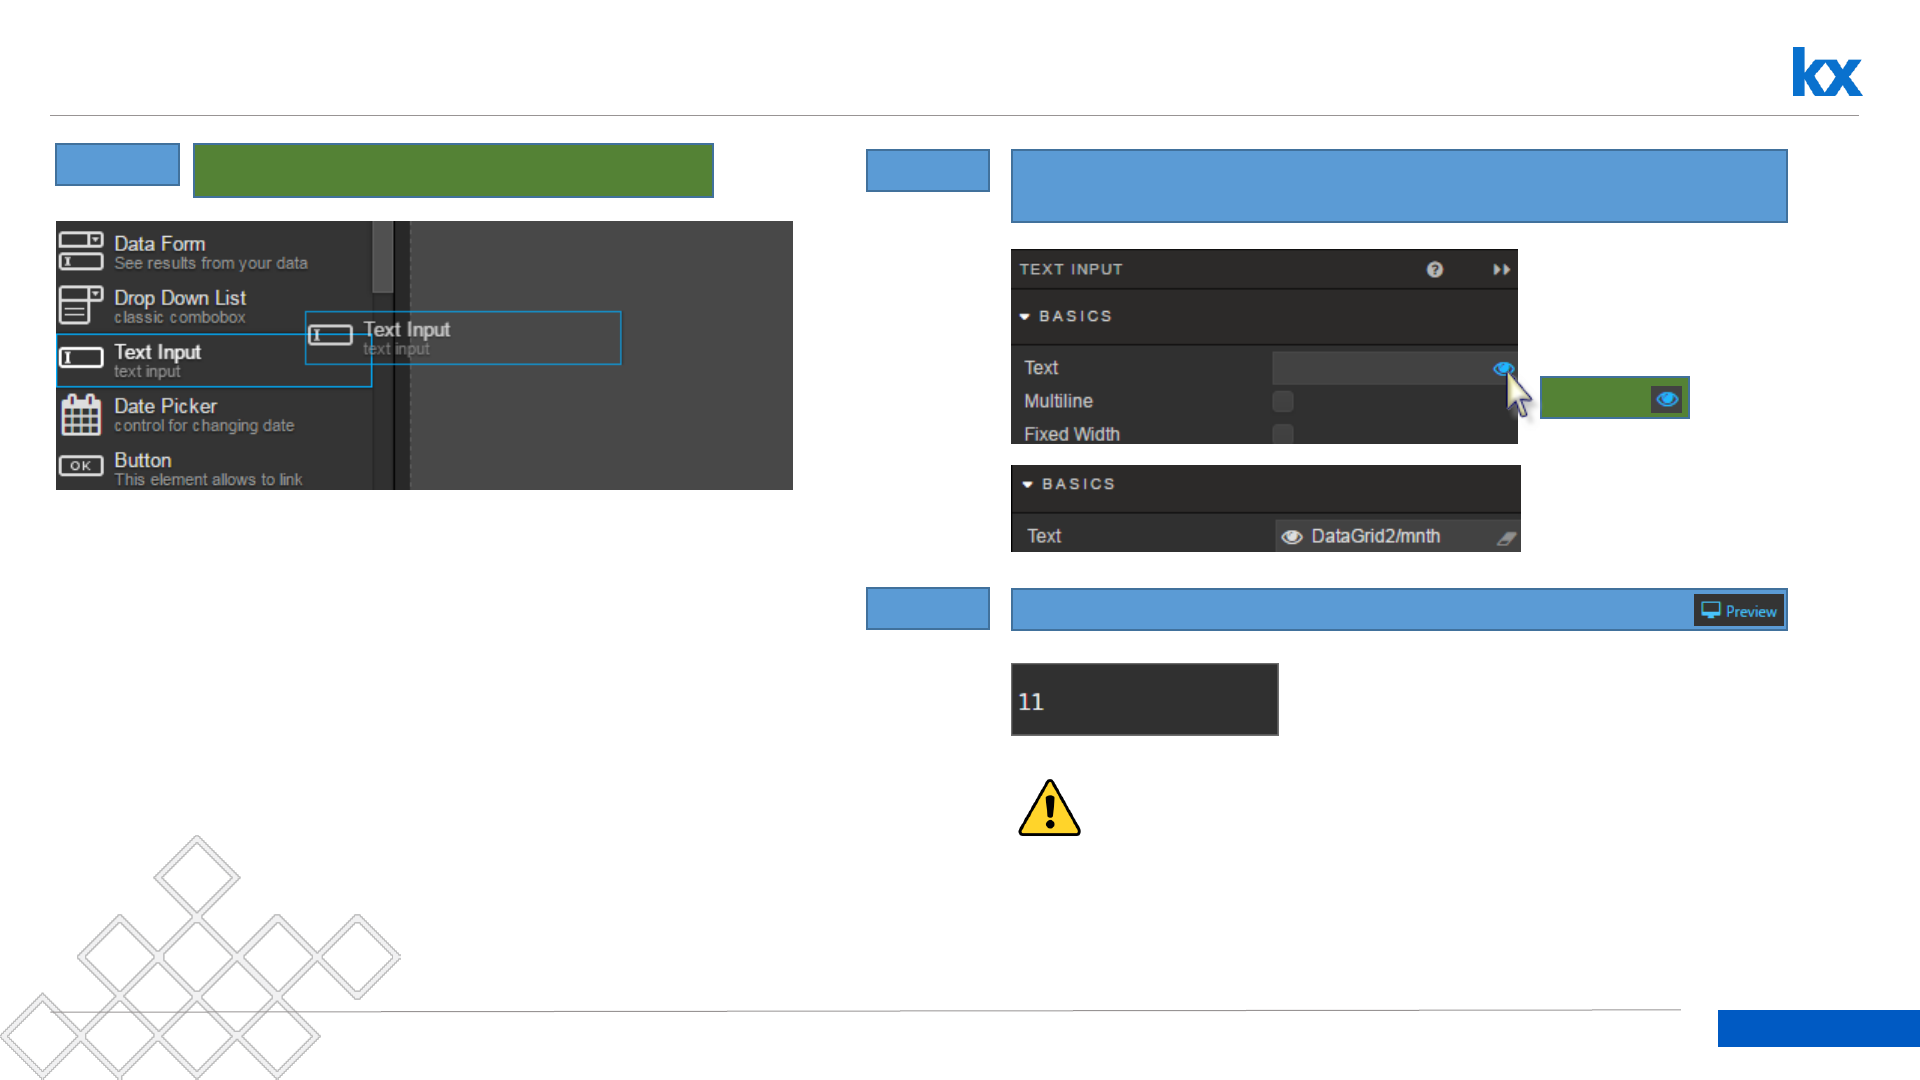Click the yellow warning triangle icon
Screen dimensions: 1920x1080
pyautogui.click(x=1049, y=808)
